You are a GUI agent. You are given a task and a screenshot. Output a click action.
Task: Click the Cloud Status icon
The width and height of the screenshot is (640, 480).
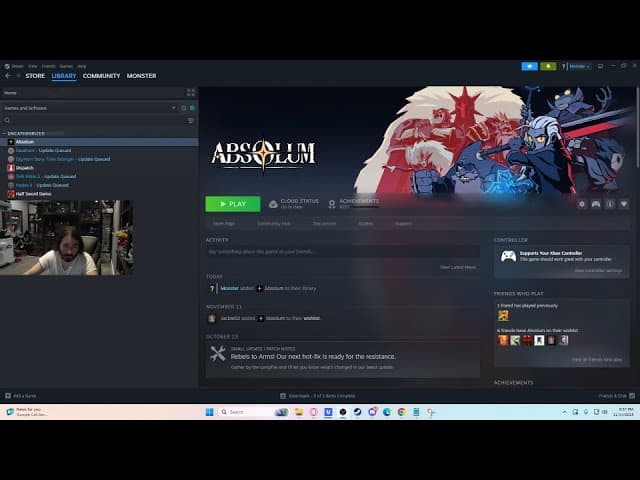(x=273, y=203)
